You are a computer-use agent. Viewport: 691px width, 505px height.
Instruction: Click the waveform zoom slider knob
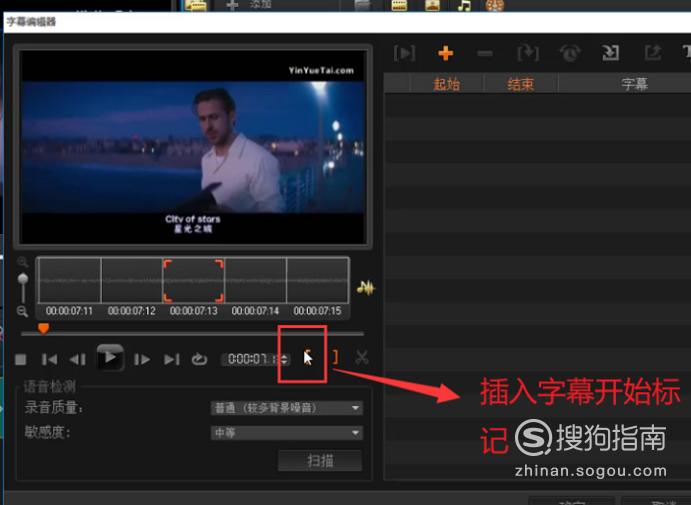click(x=23, y=279)
